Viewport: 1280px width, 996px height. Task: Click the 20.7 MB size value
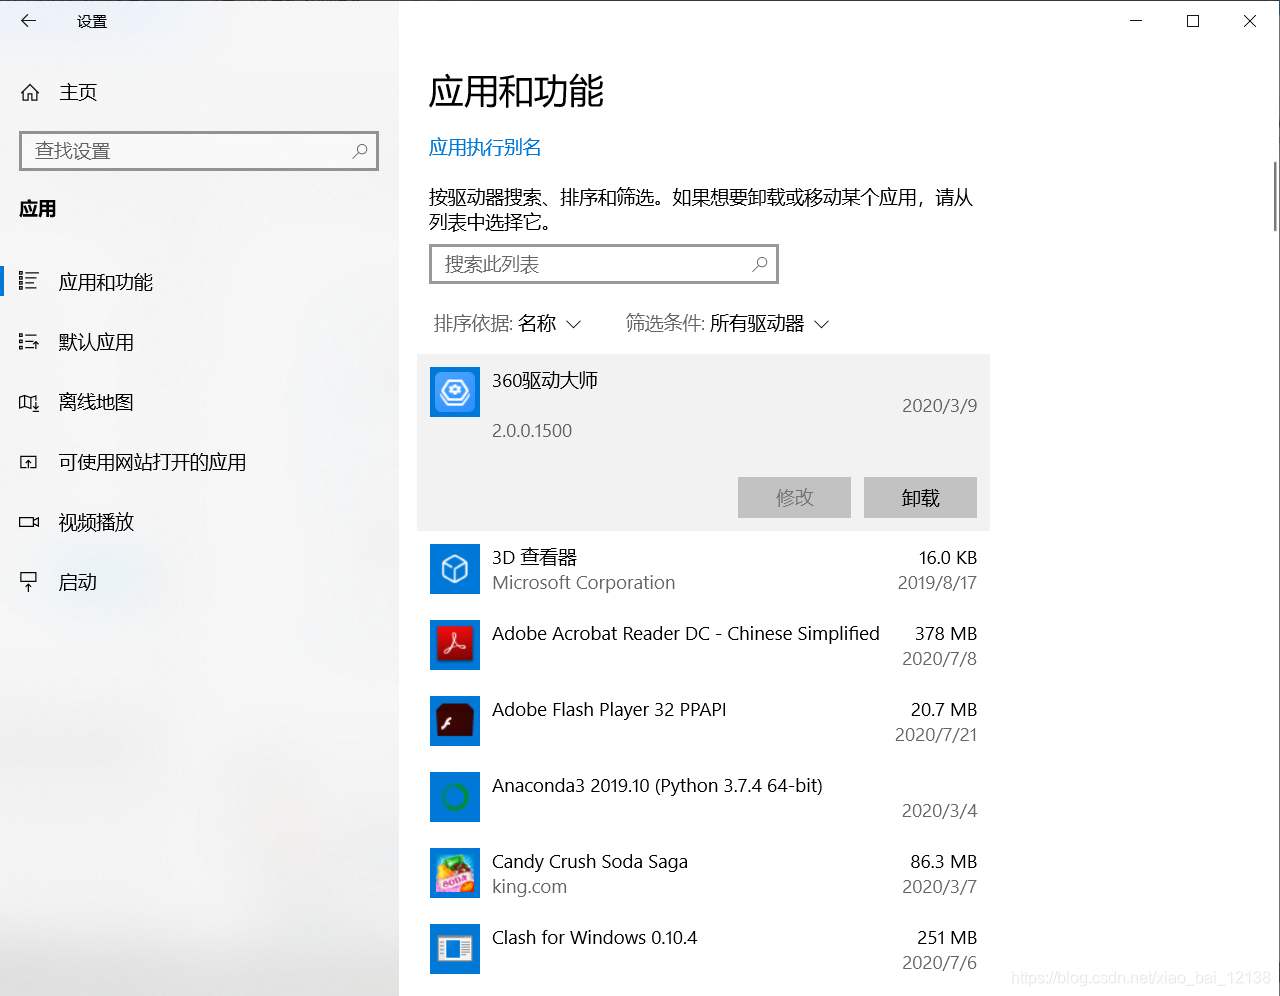point(944,710)
